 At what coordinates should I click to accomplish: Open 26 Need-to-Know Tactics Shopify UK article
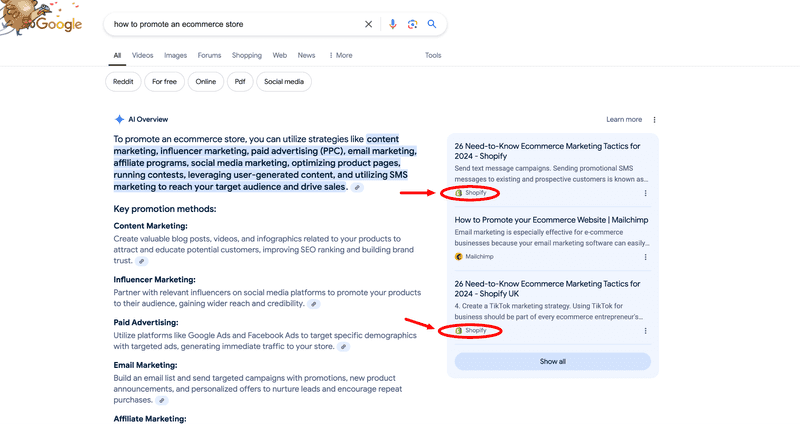click(547, 289)
